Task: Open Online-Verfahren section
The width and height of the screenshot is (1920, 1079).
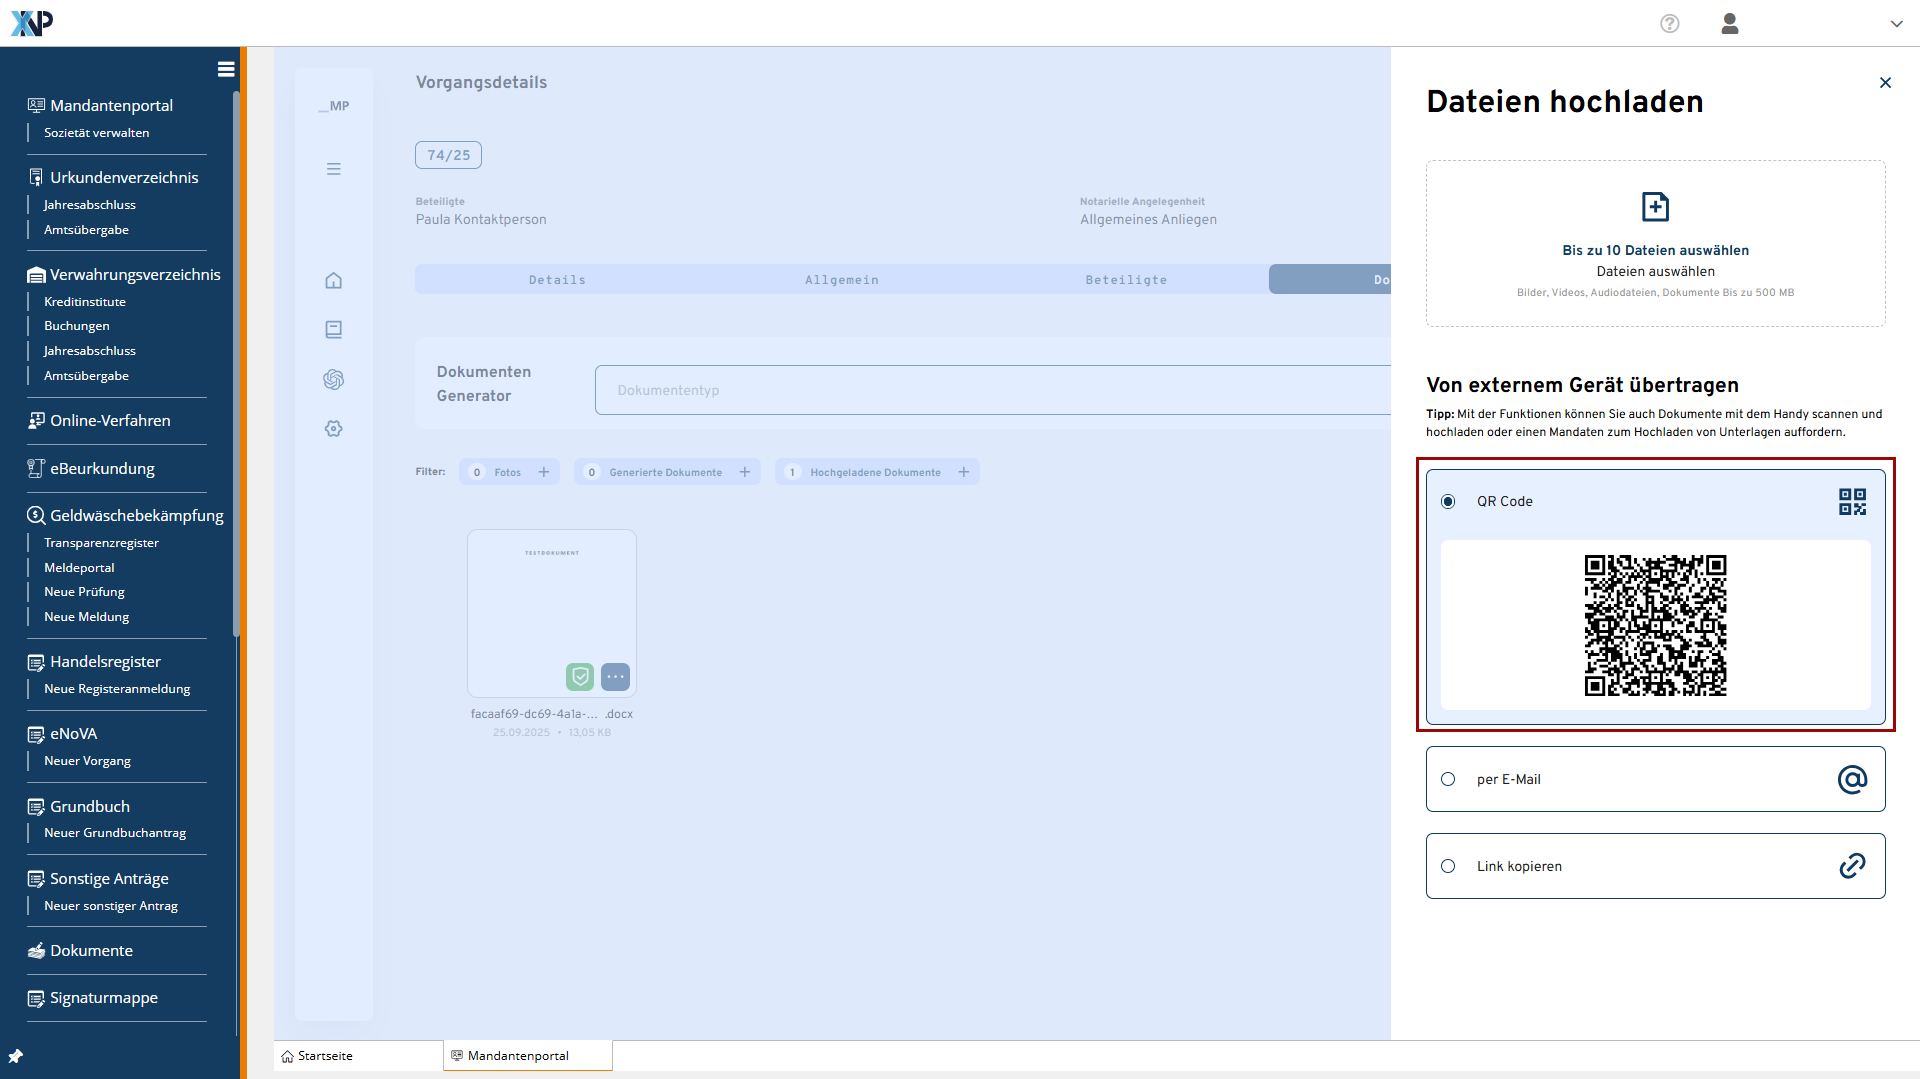Action: click(110, 421)
